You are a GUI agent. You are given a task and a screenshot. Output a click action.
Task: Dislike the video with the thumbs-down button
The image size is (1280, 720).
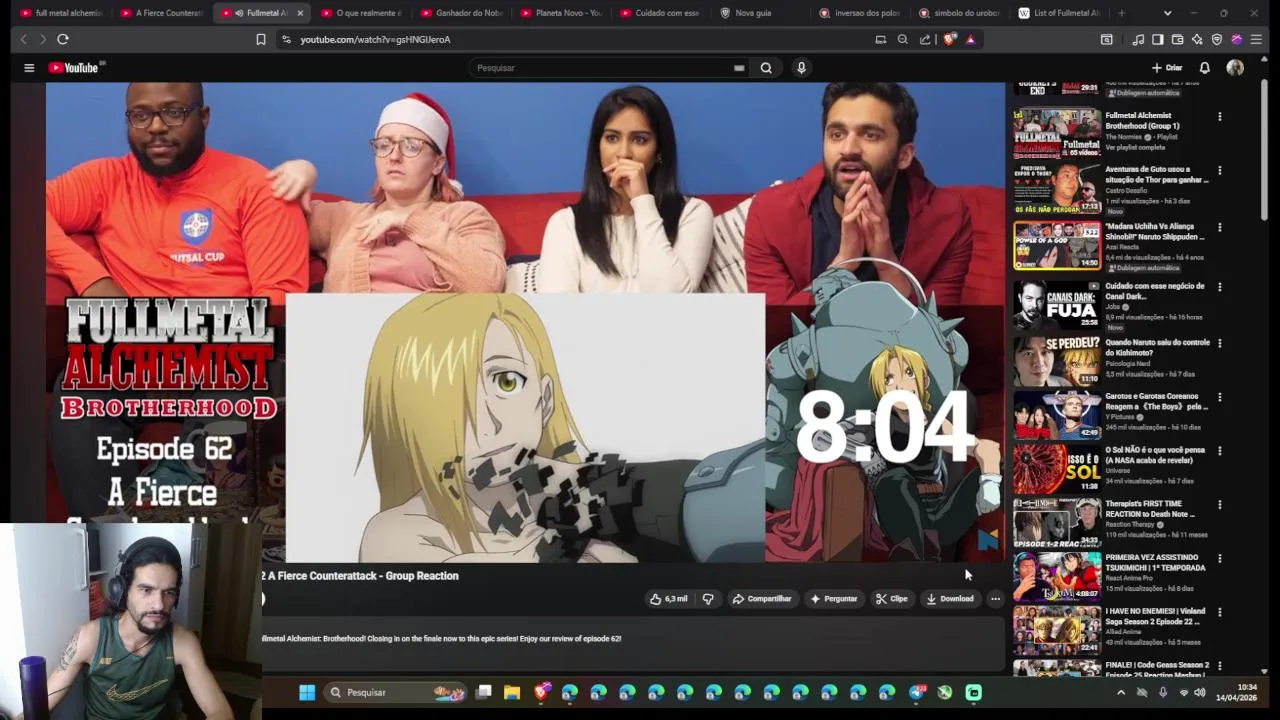point(708,599)
